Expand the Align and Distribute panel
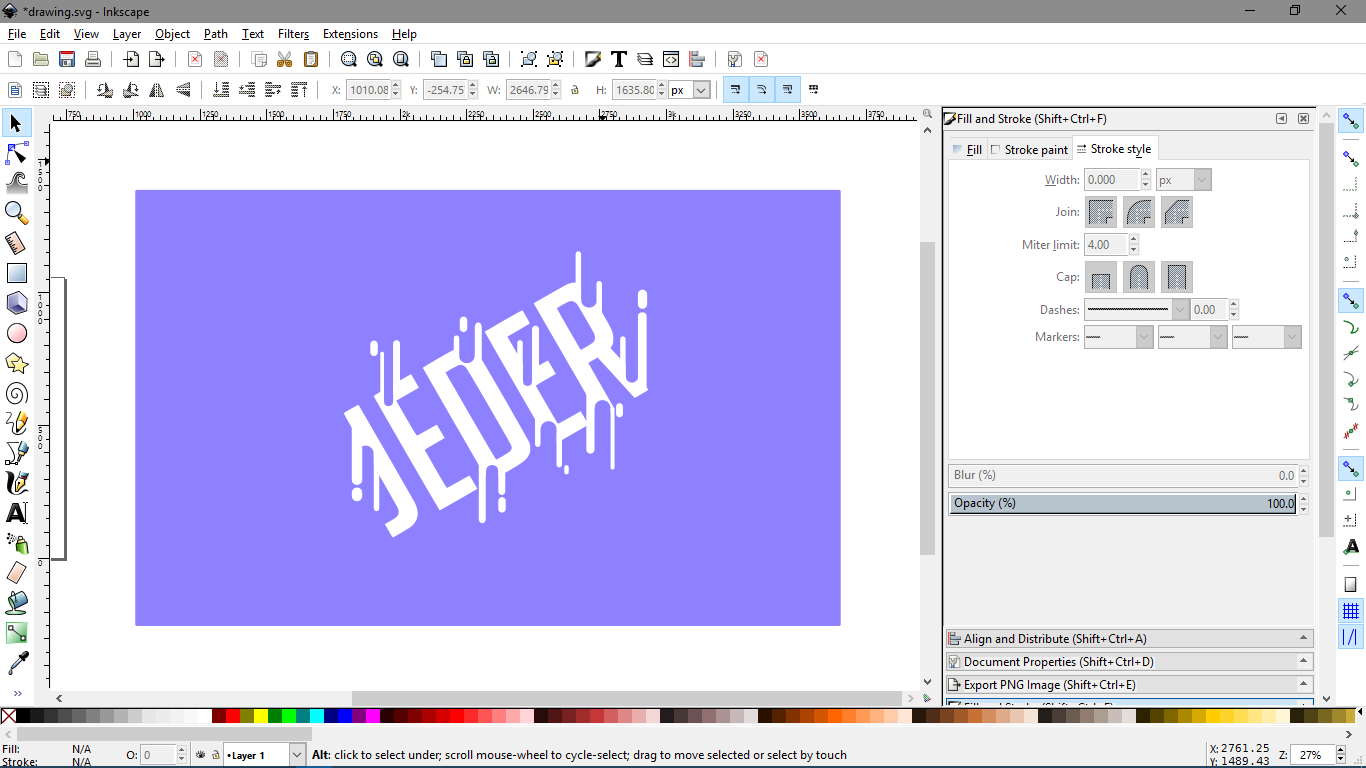Image resolution: width=1366 pixels, height=768 pixels. 1129,638
